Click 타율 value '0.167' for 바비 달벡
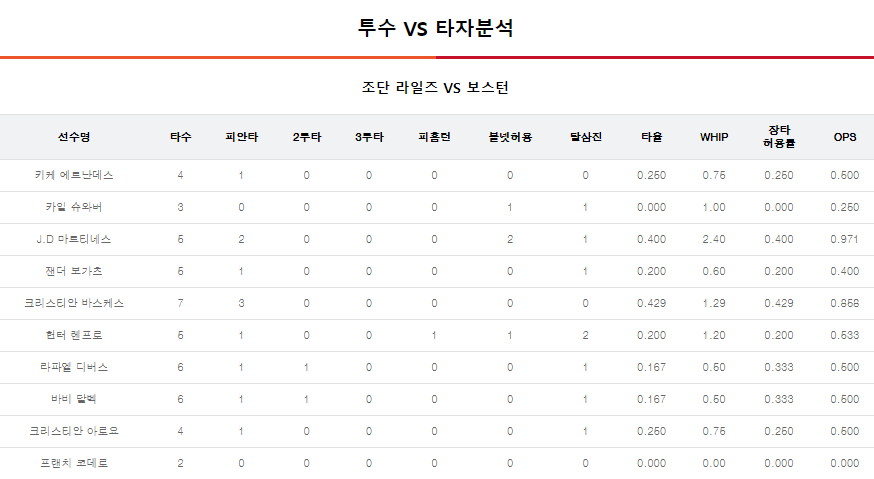The image size is (874, 479). click(652, 399)
